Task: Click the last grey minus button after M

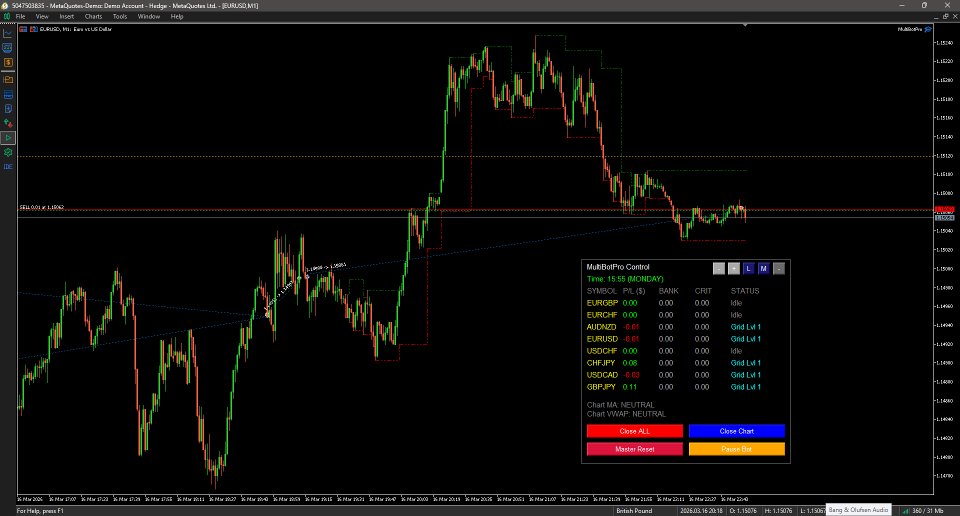Action: [x=778, y=268]
